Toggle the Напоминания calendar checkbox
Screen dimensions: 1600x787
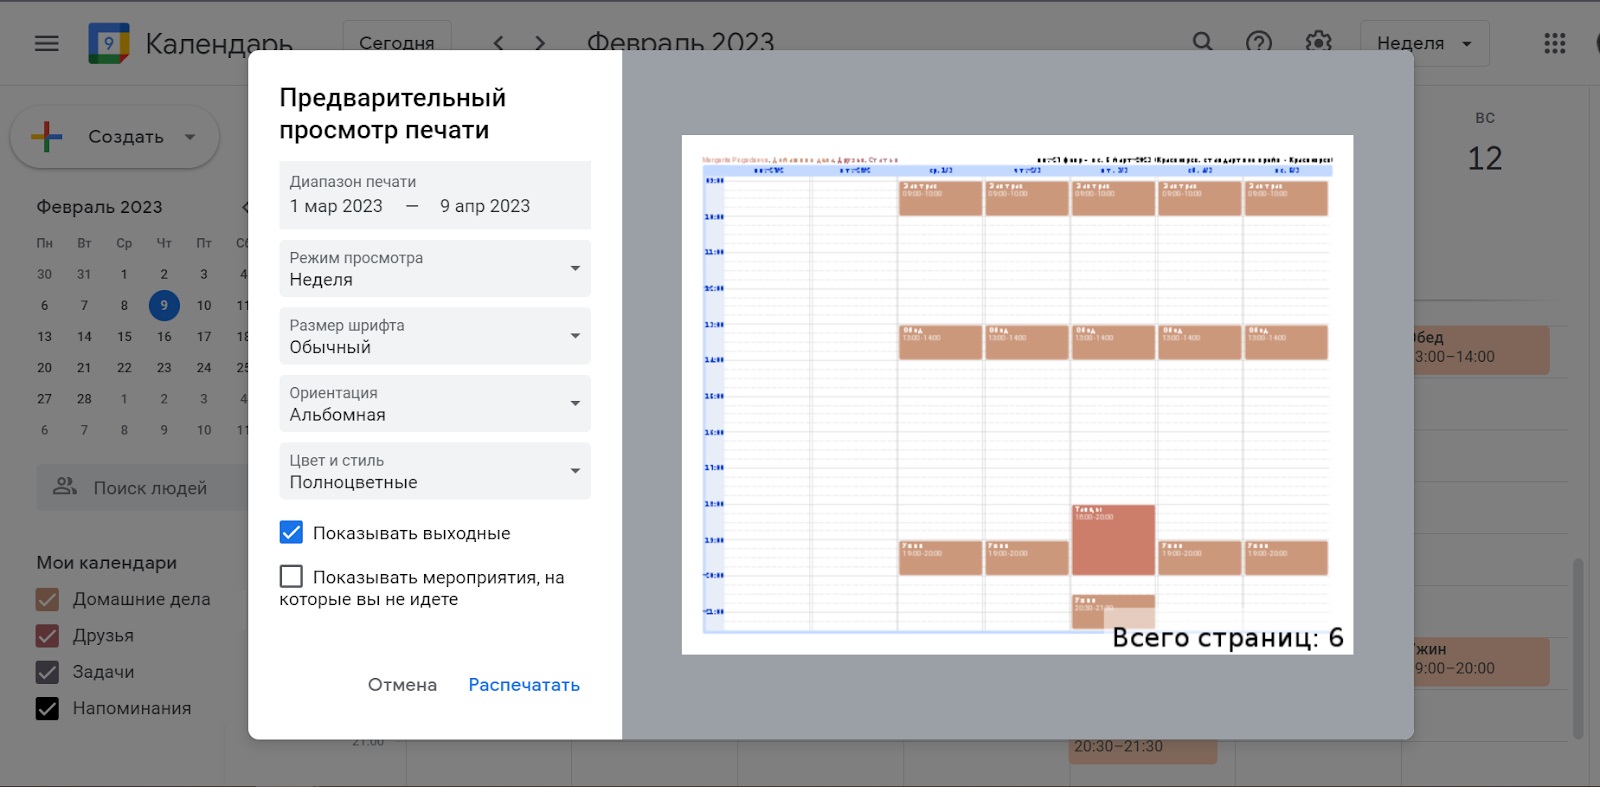point(47,708)
